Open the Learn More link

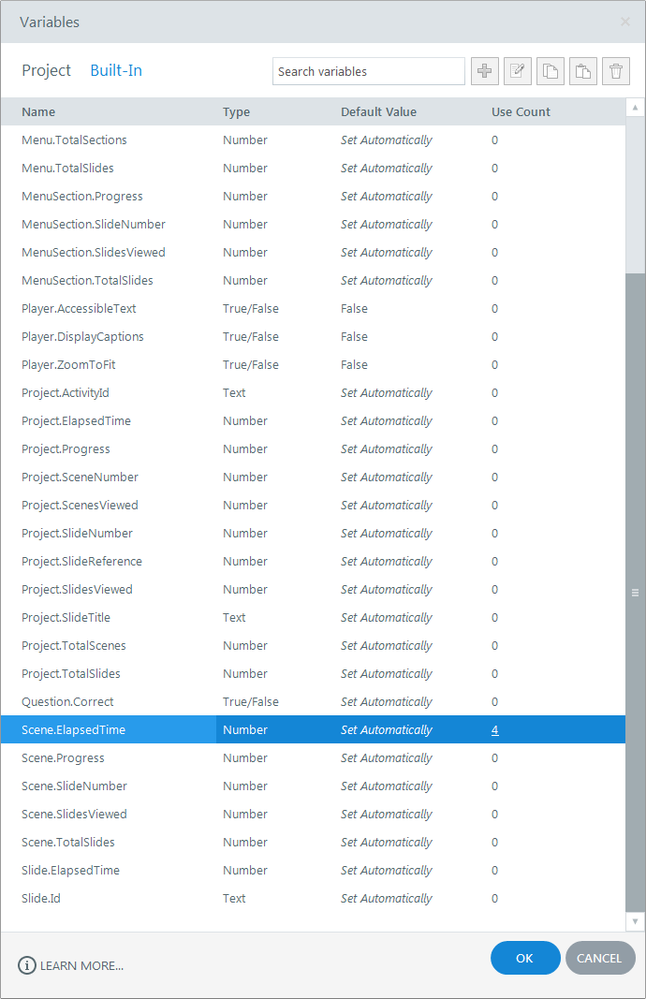(82, 966)
